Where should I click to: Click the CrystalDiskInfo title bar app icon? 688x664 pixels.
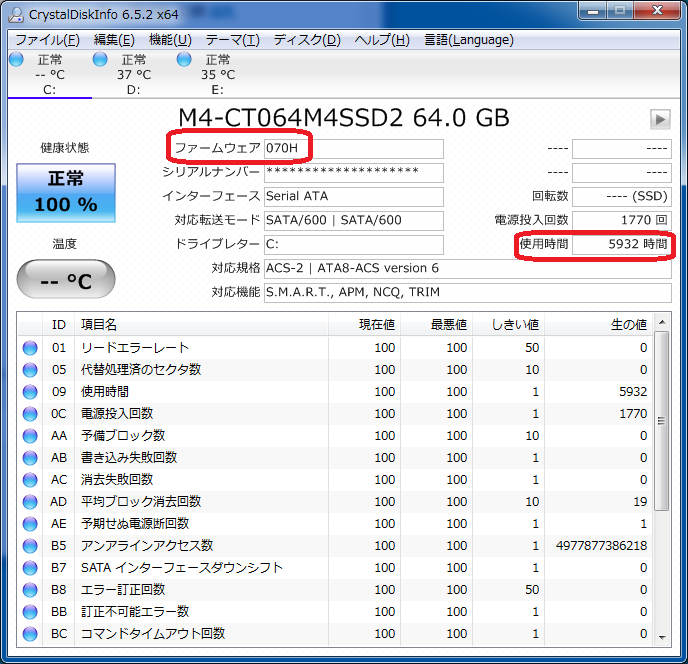tap(16, 12)
